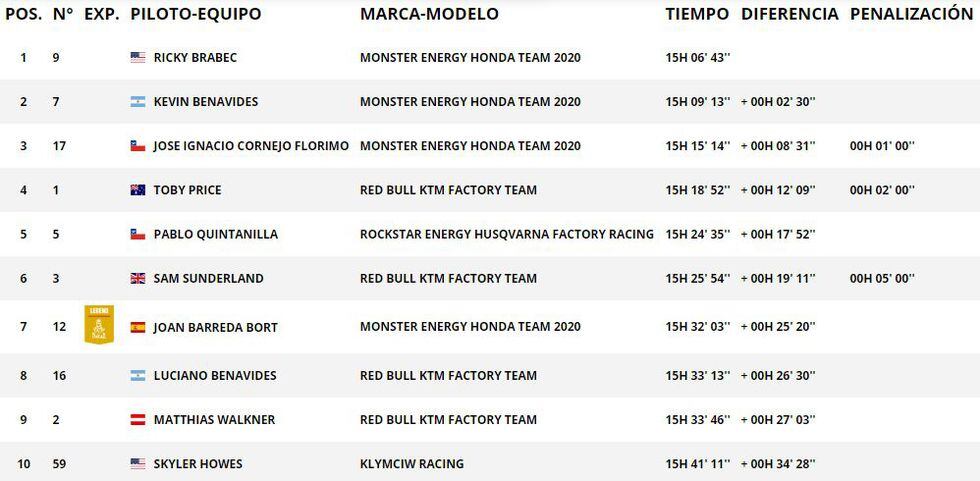Image resolution: width=980 pixels, height=481 pixels.
Task: Click the Chile flag beside Jose Ignacio Cornejo
Action: pyautogui.click(x=138, y=146)
